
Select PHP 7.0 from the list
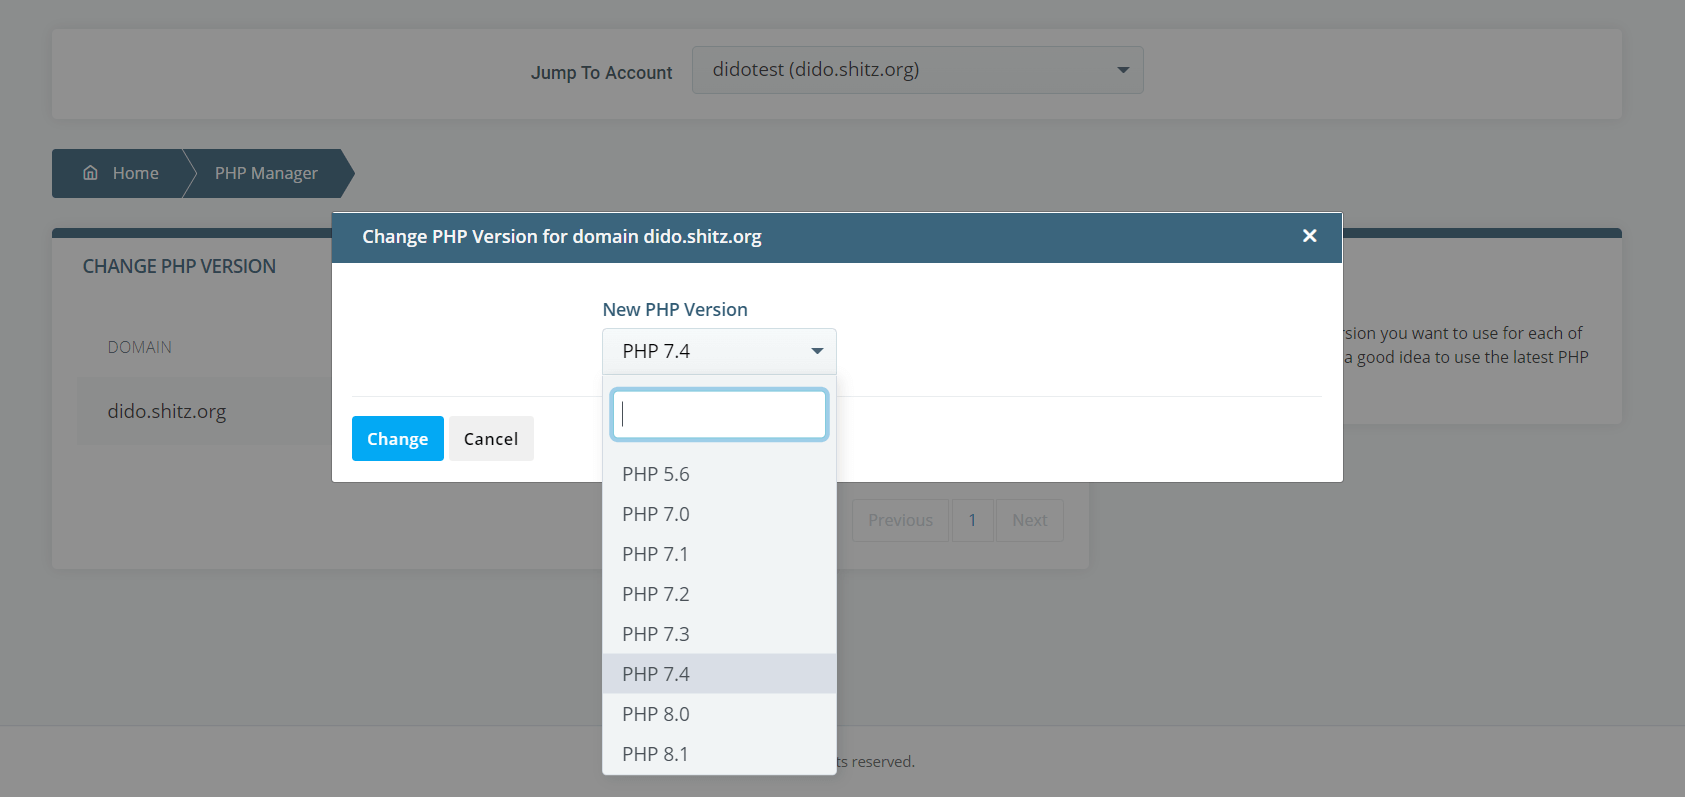point(719,514)
